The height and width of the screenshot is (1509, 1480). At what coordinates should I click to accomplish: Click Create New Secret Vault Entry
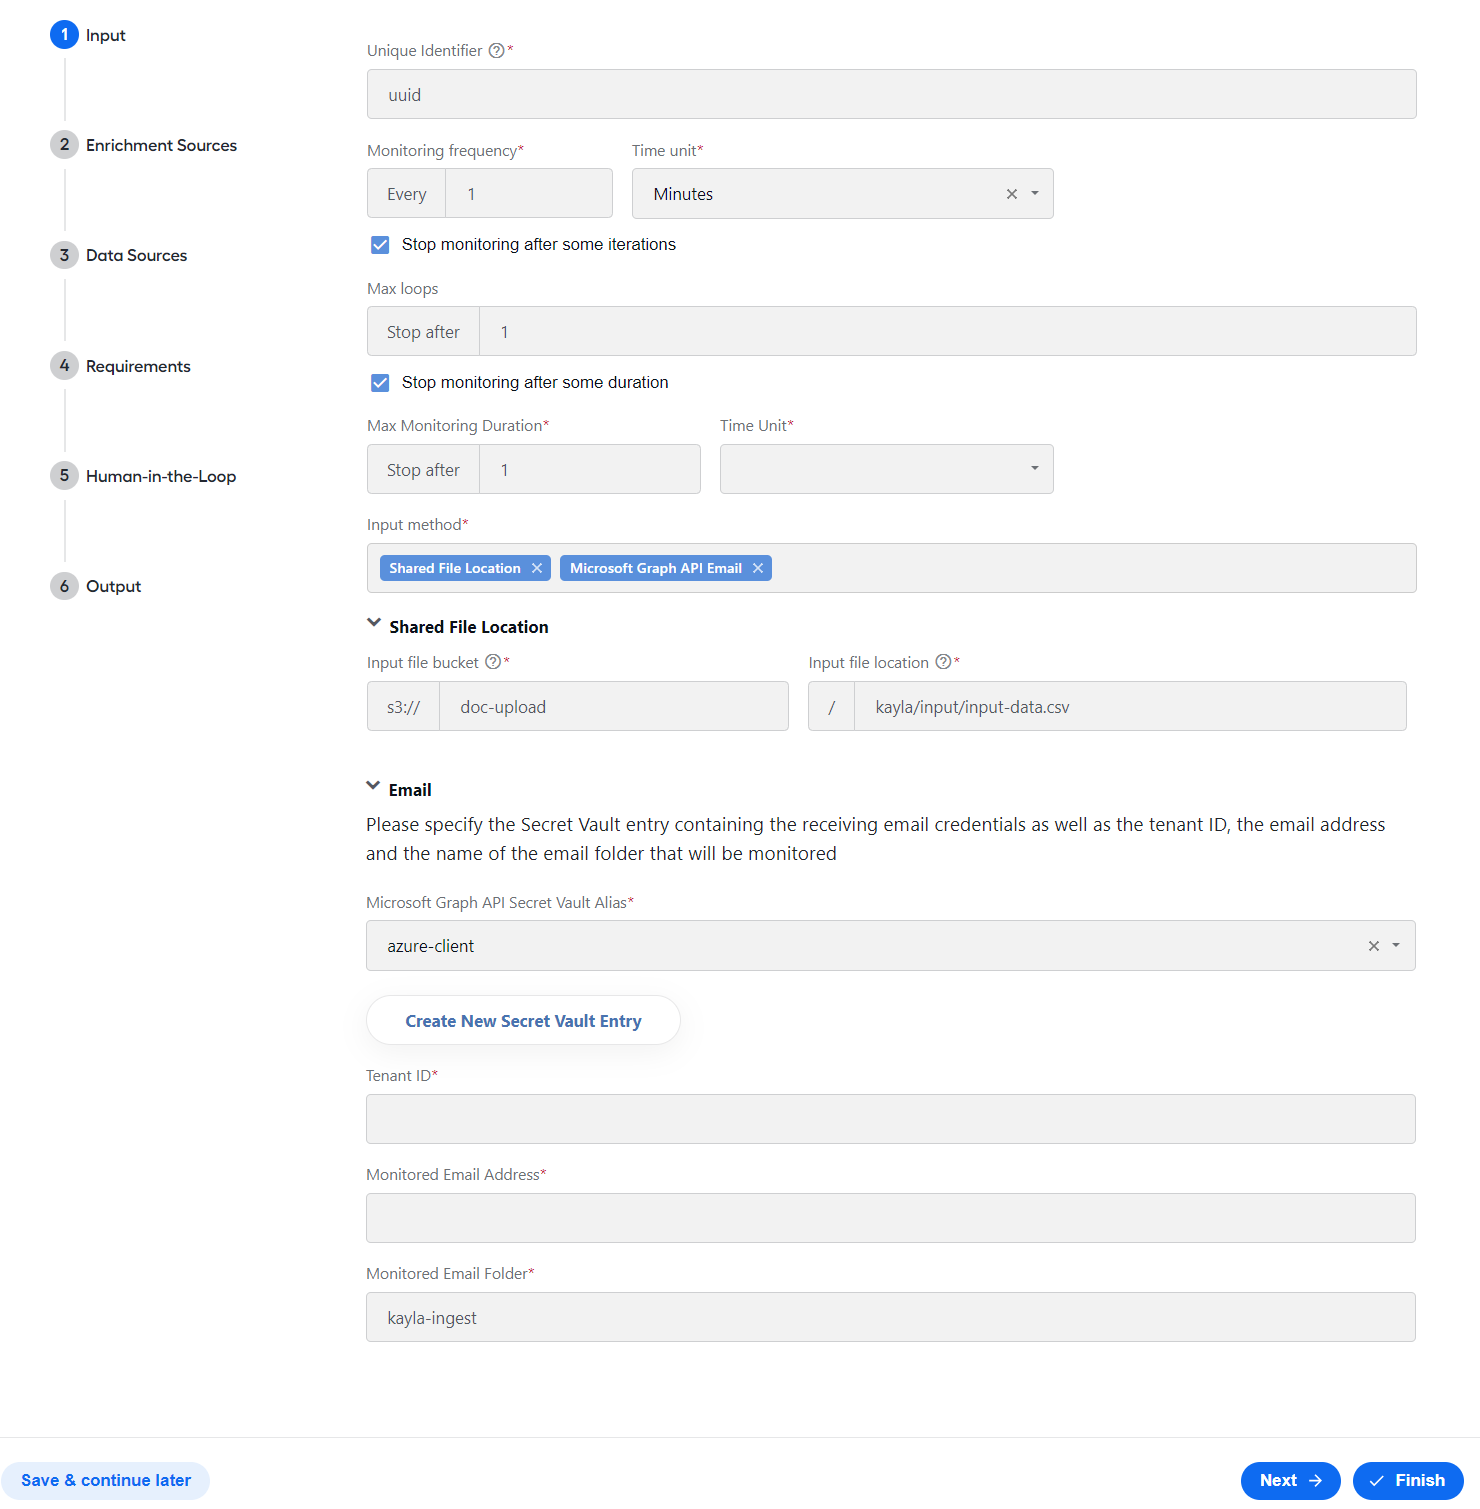[523, 1021]
